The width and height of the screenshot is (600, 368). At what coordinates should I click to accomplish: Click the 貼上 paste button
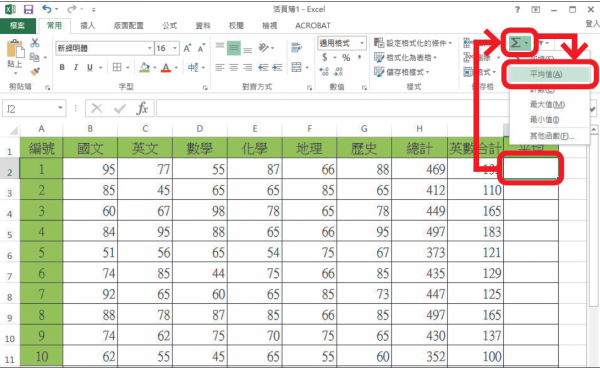[x=15, y=56]
